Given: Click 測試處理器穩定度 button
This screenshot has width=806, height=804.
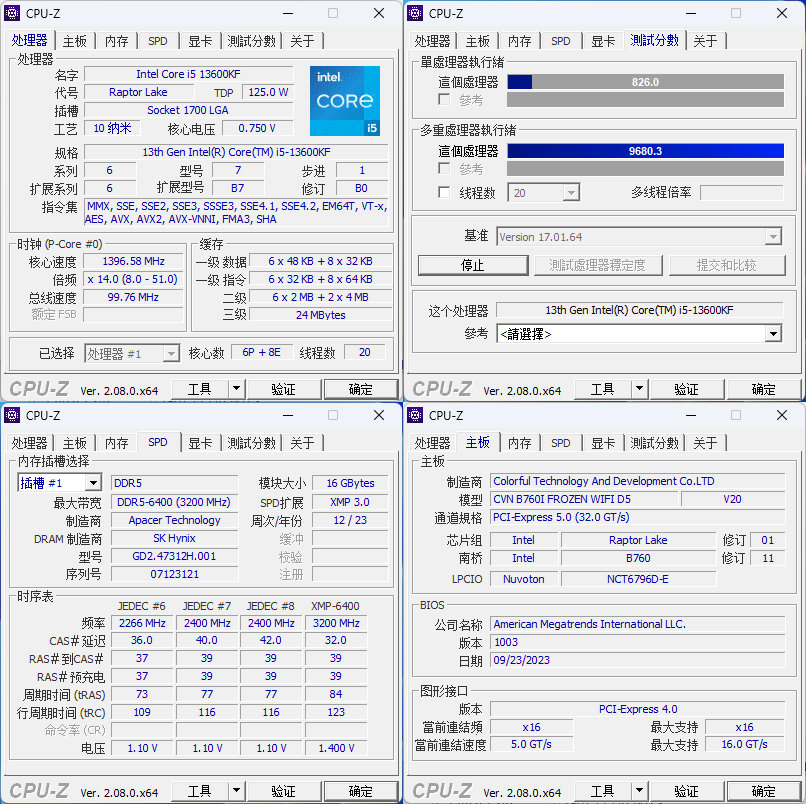Looking at the screenshot, I should coord(598,265).
